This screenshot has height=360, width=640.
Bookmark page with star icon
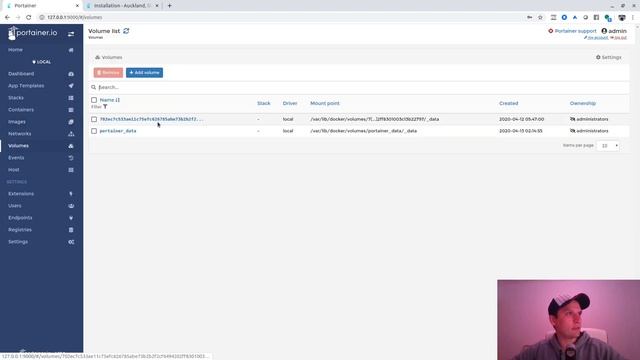pos(540,18)
